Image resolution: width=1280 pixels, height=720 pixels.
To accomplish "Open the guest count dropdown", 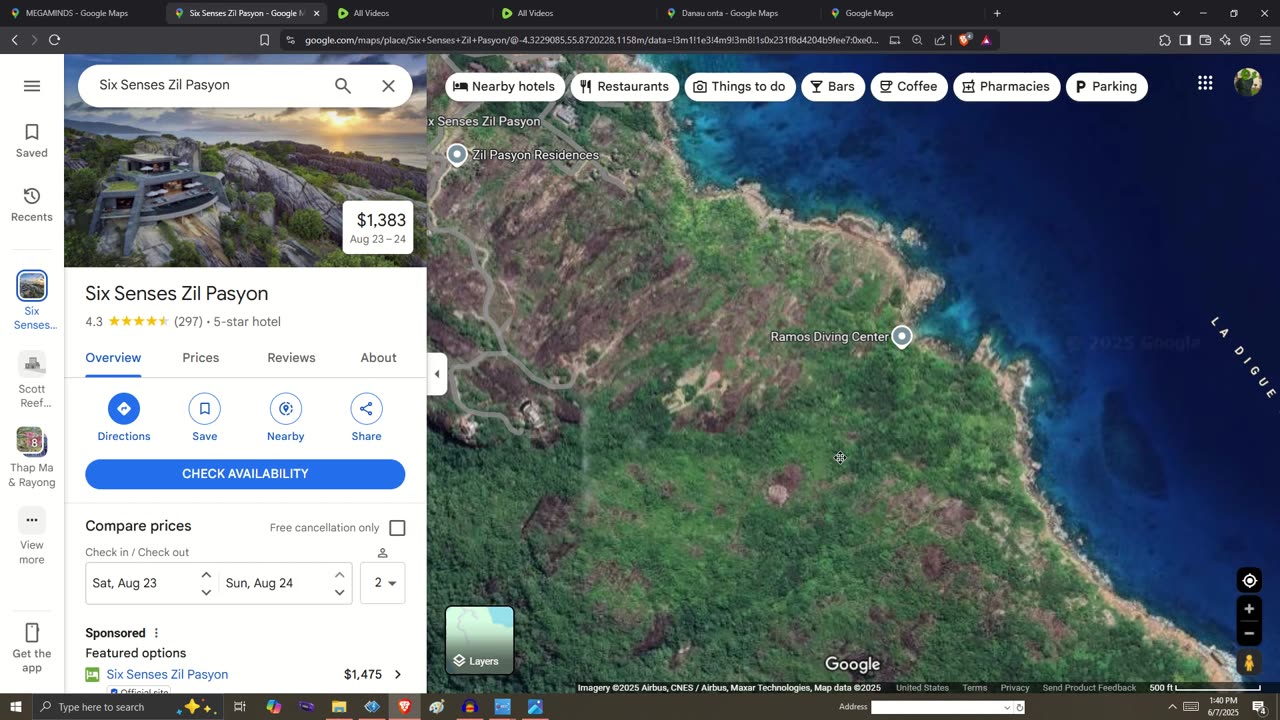I will [383, 583].
